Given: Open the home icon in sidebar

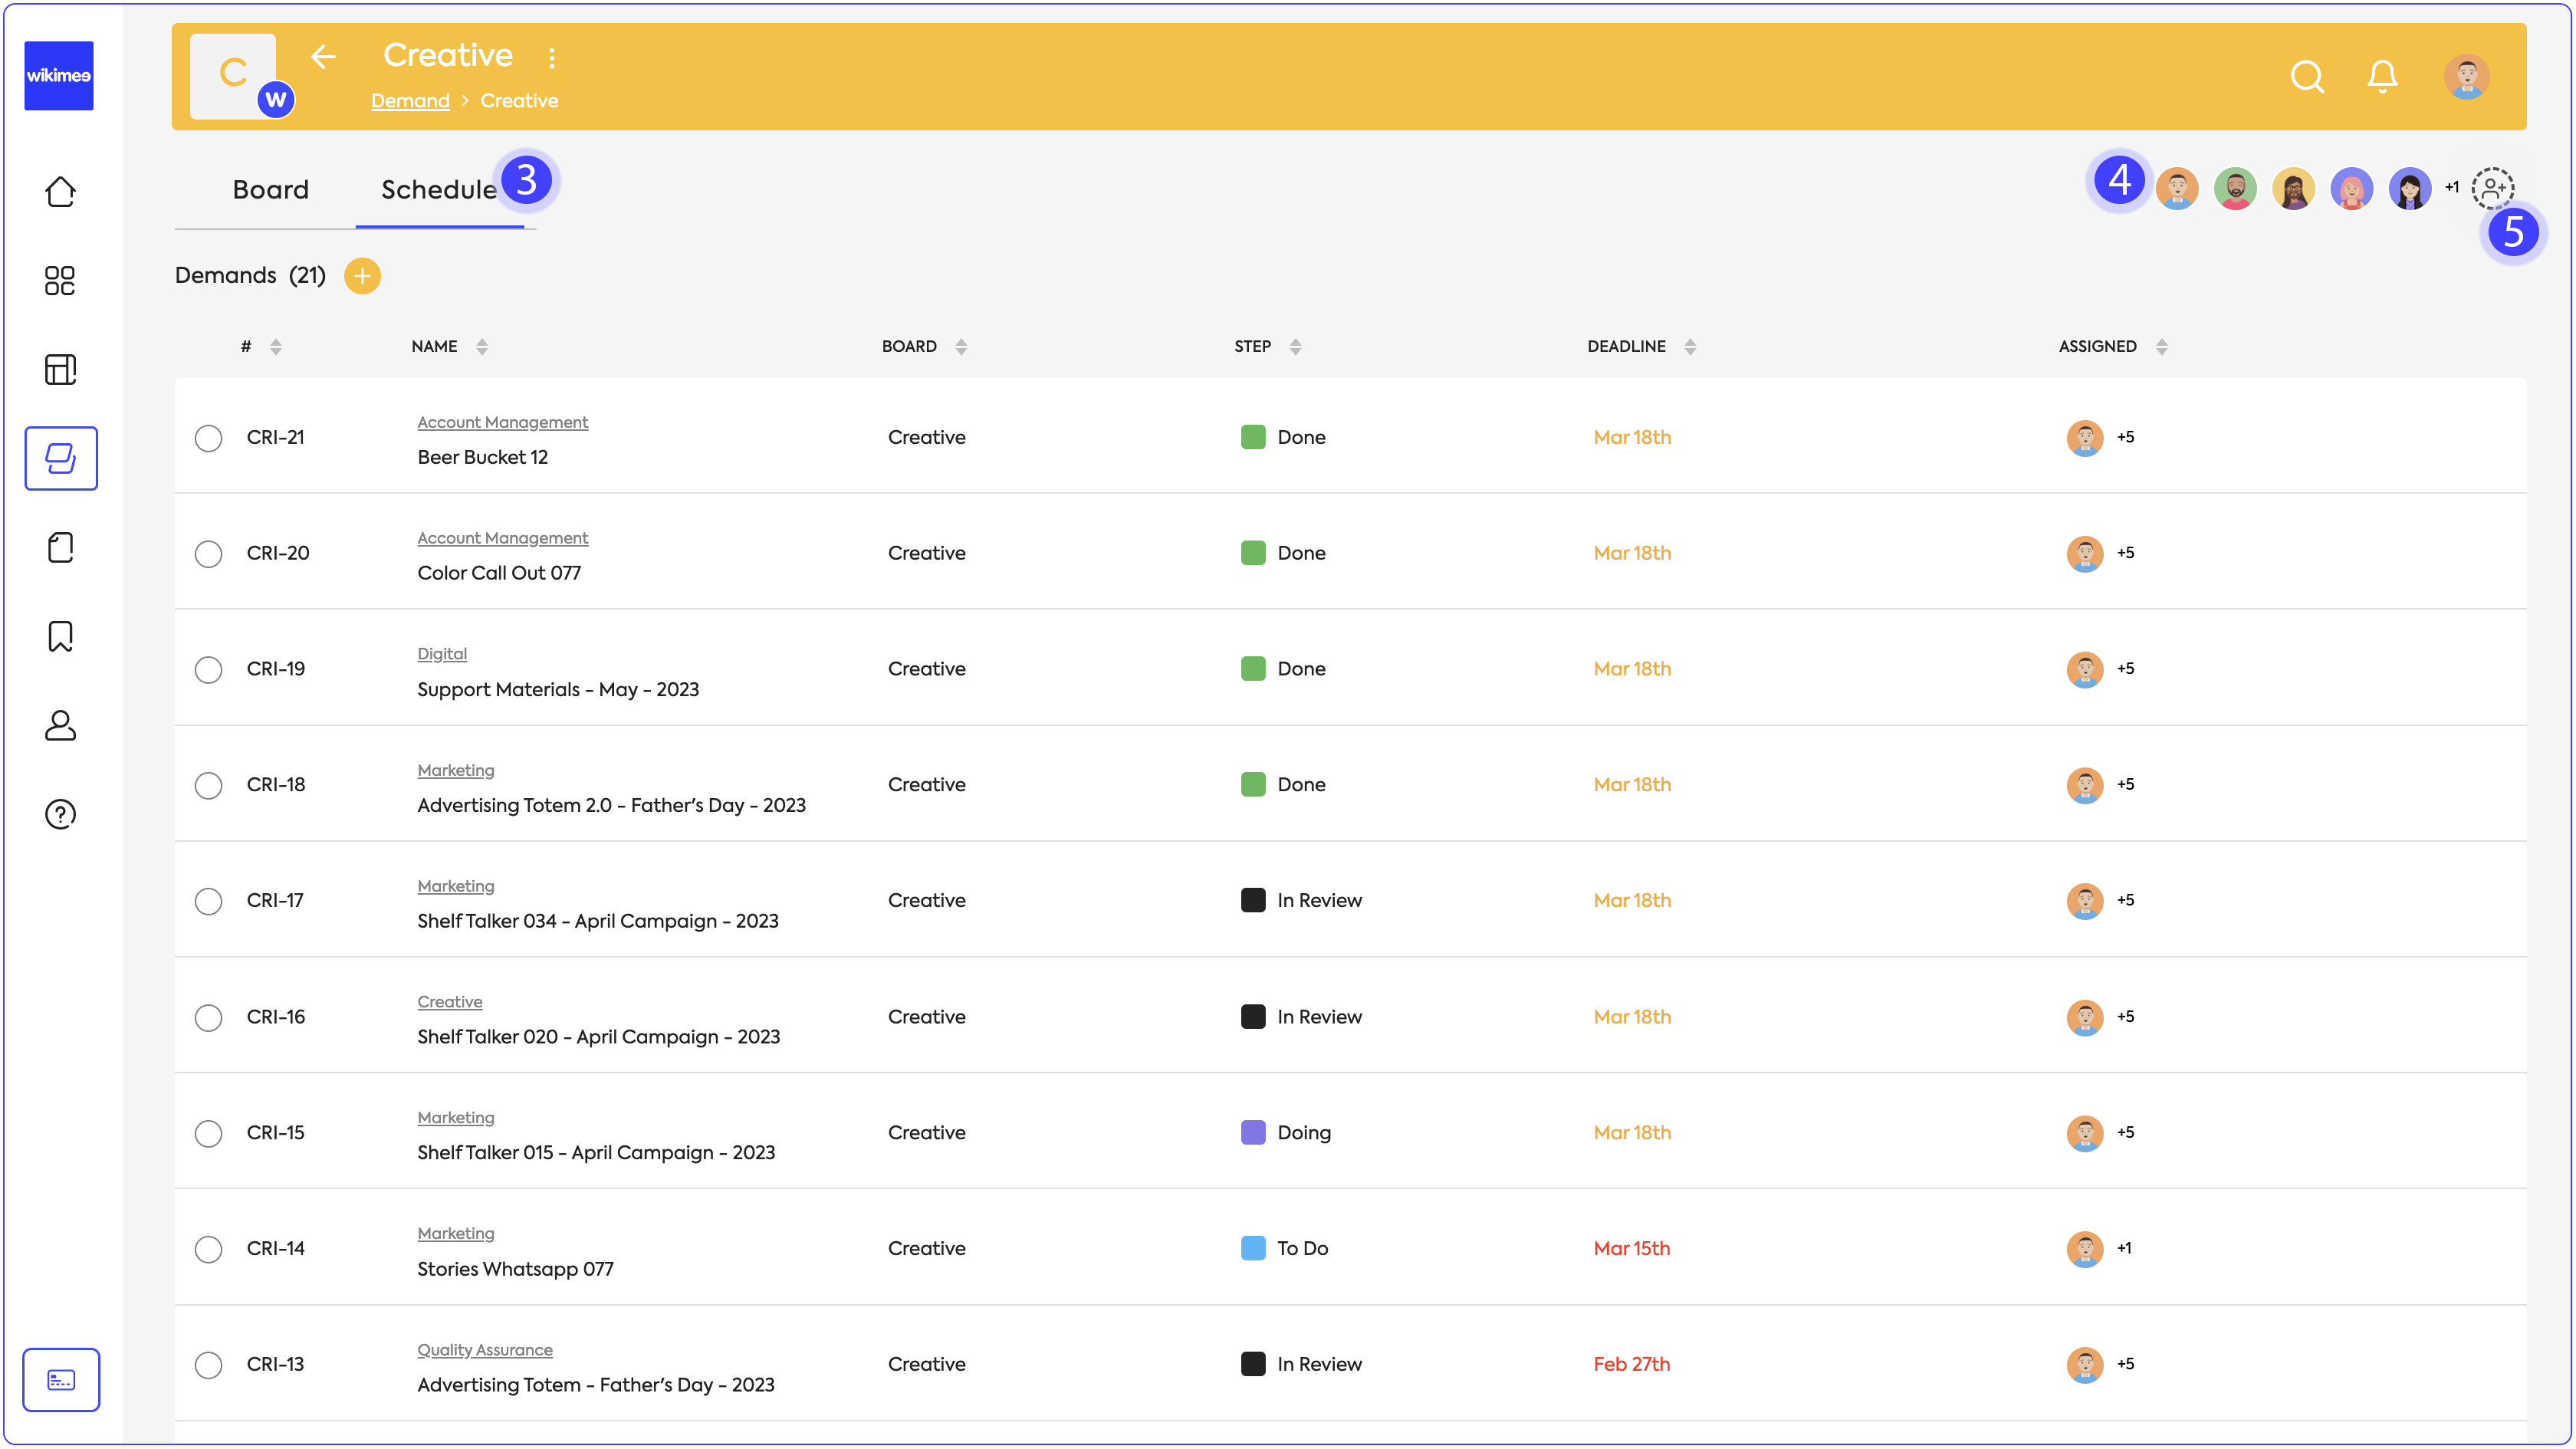Looking at the screenshot, I should pos(60,192).
